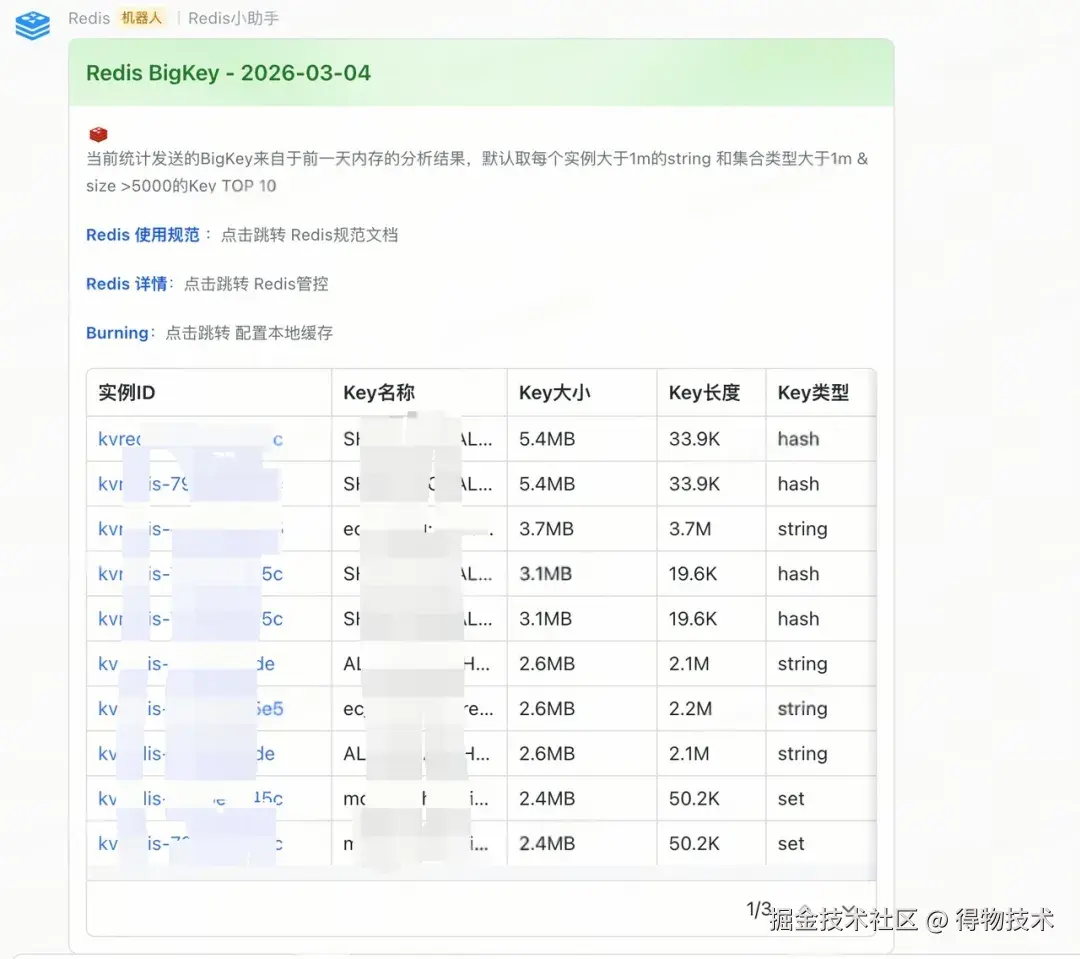Click the 机器人 bot tag
1080x959 pixels.
point(141,18)
